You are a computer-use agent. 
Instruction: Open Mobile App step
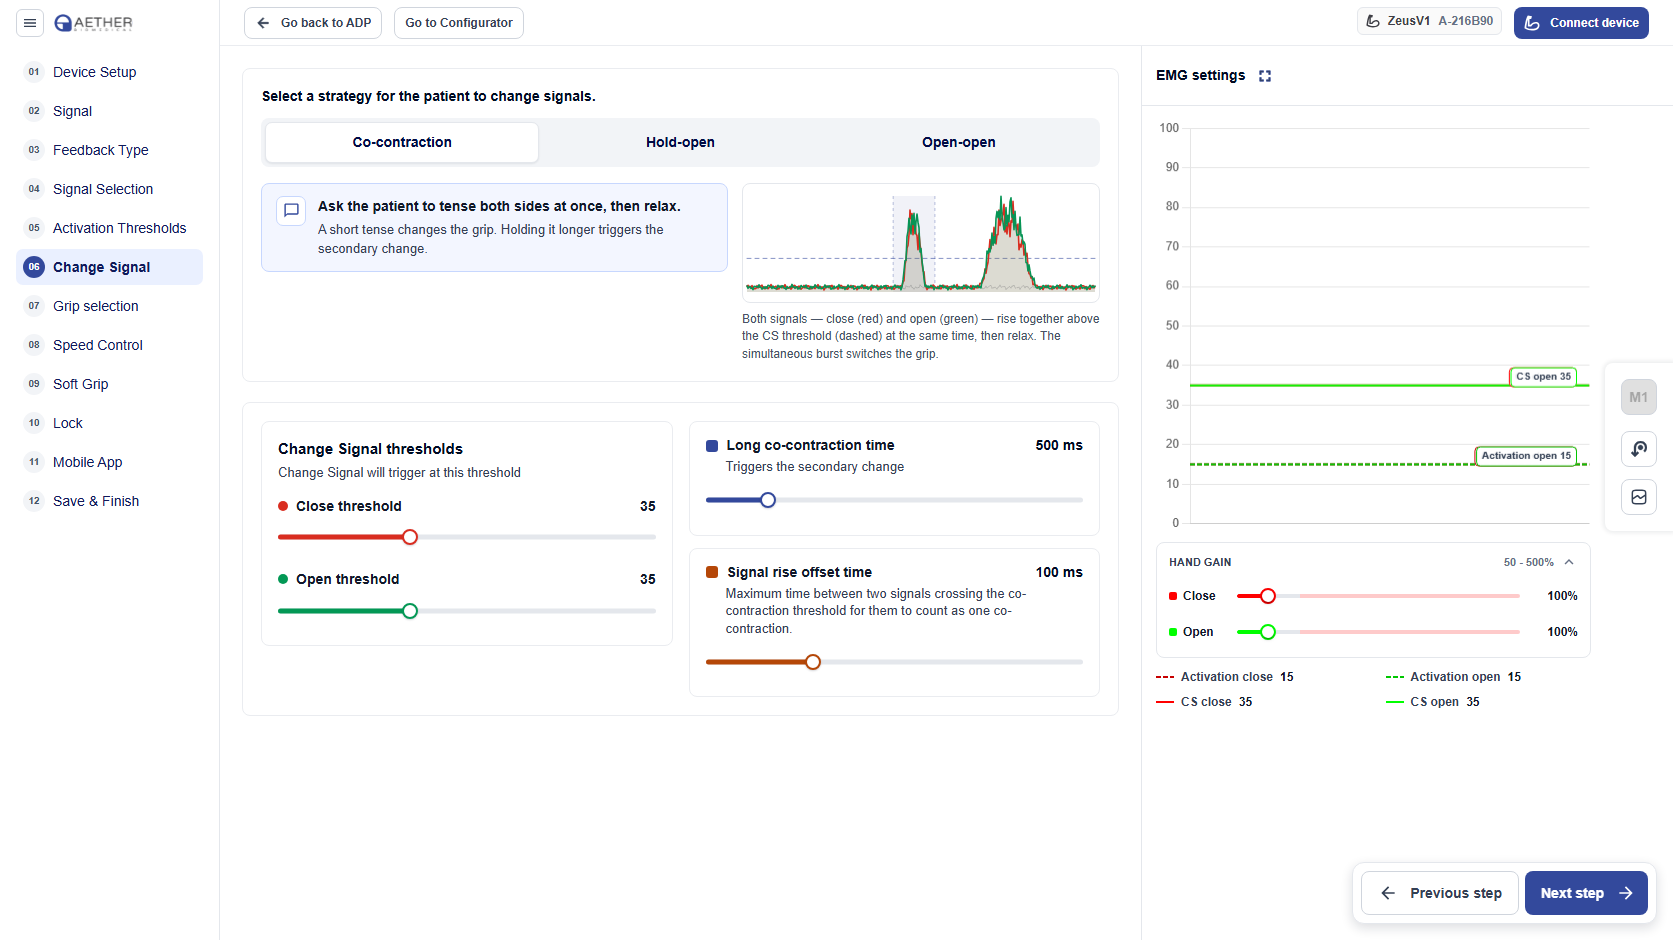tap(110, 462)
